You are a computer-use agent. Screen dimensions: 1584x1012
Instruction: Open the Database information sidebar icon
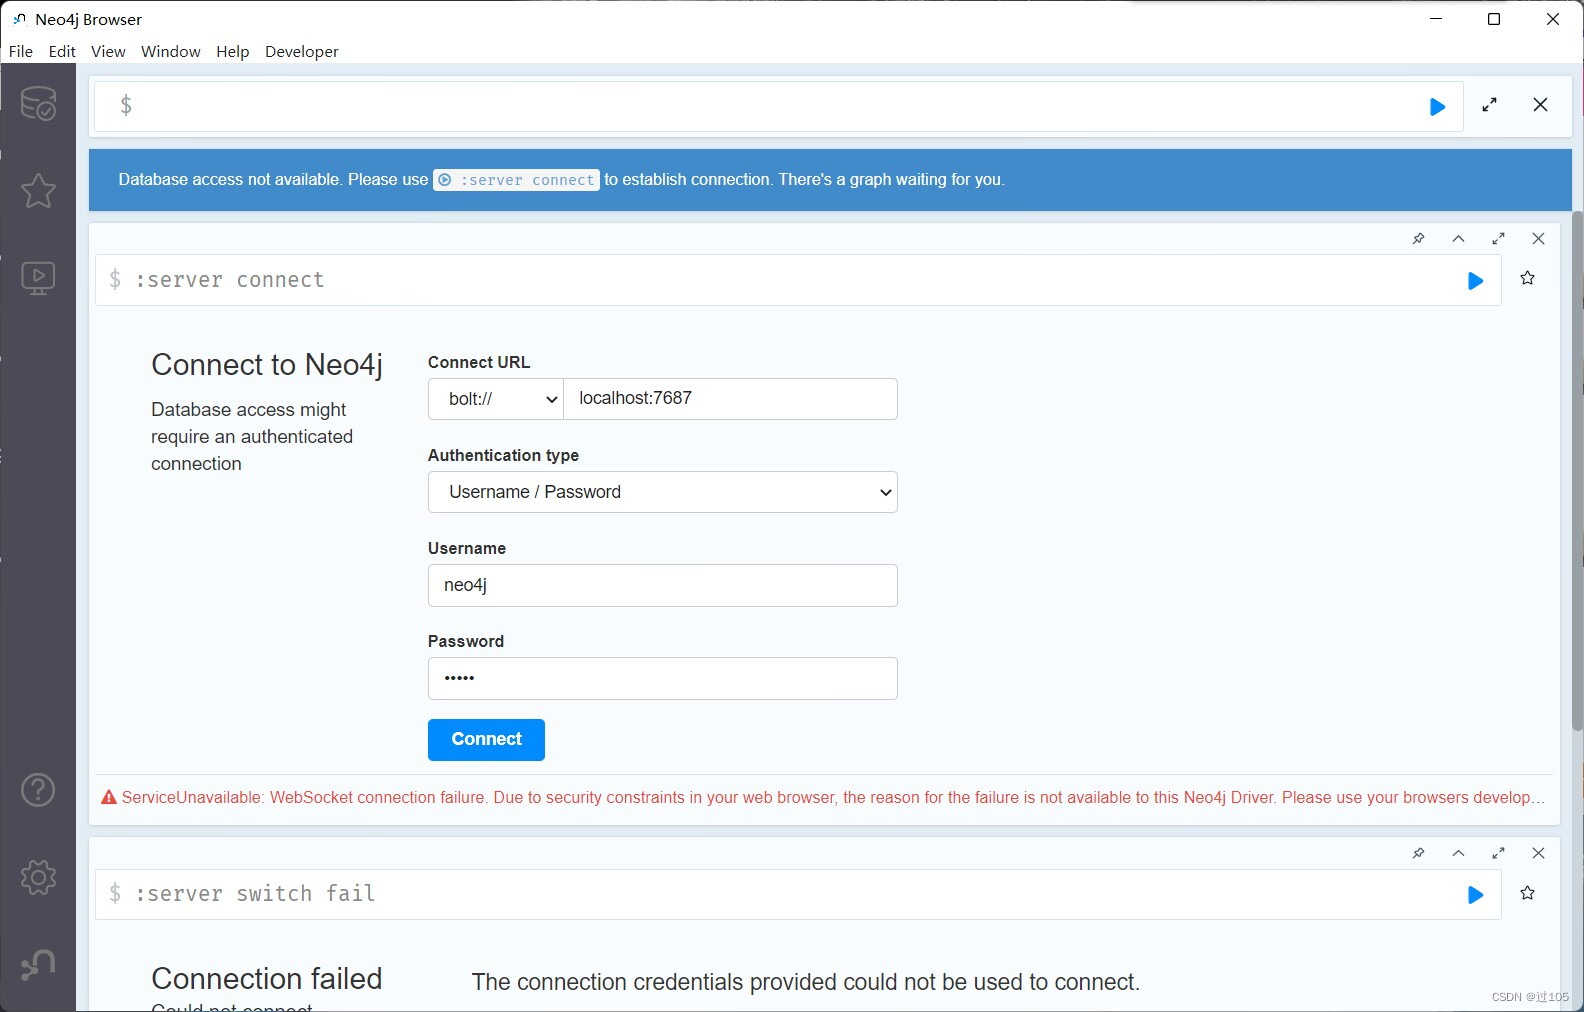pyautogui.click(x=38, y=103)
